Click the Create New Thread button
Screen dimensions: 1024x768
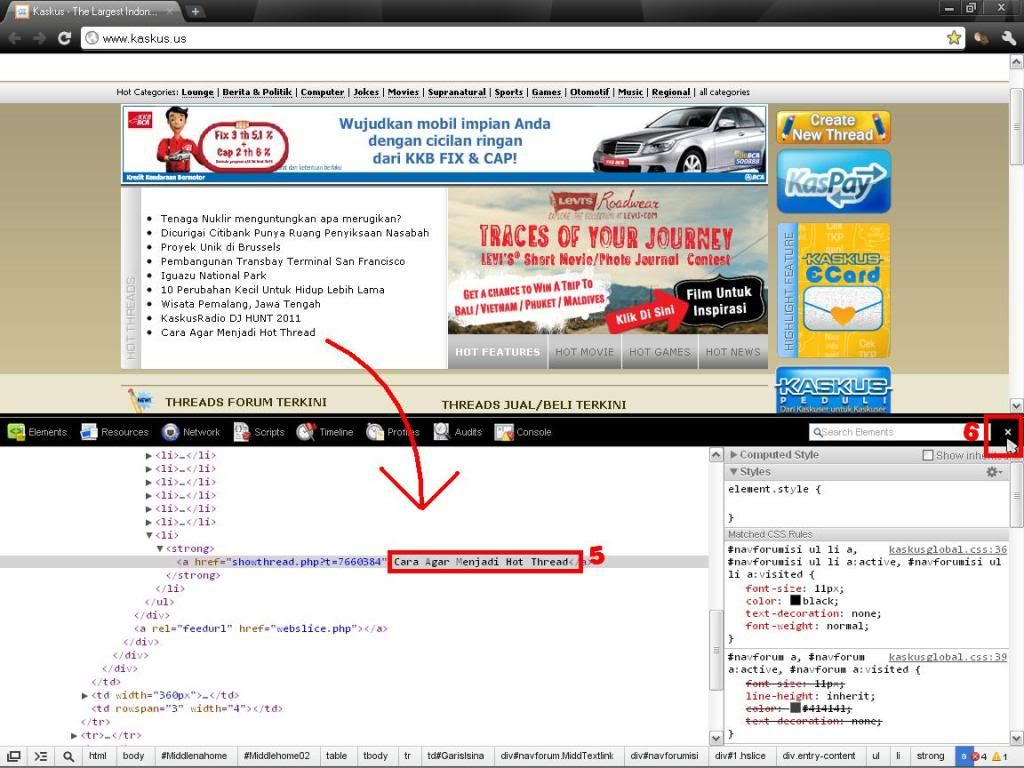click(833, 127)
